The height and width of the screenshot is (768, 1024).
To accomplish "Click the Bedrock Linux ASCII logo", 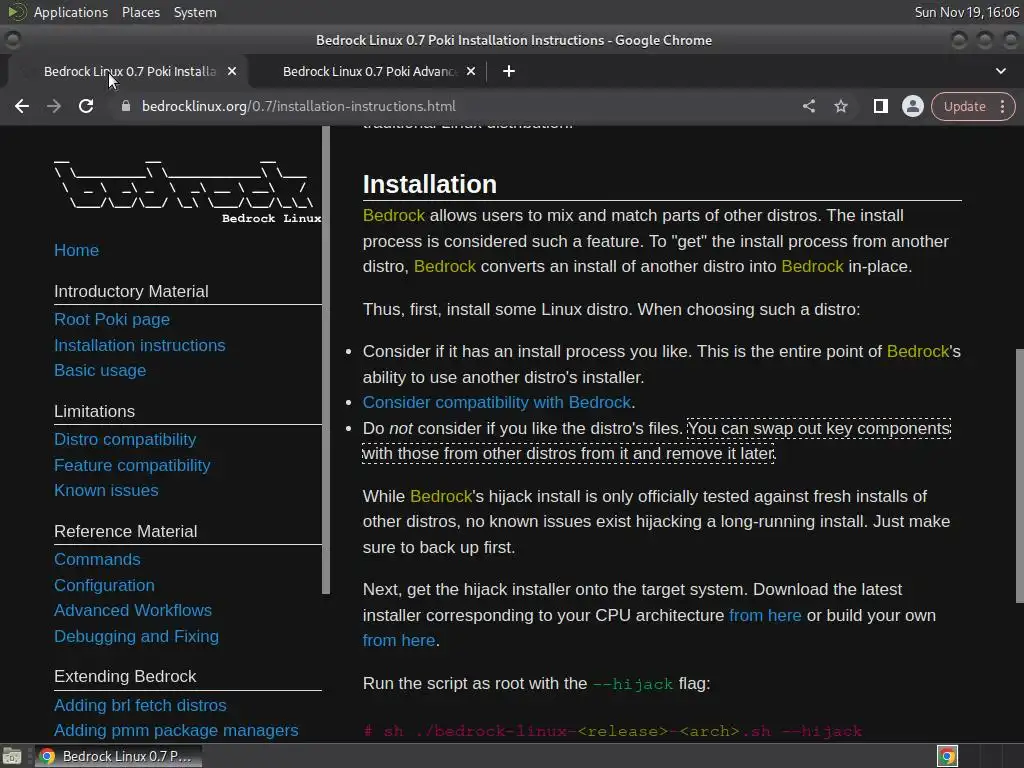I will (x=187, y=191).
